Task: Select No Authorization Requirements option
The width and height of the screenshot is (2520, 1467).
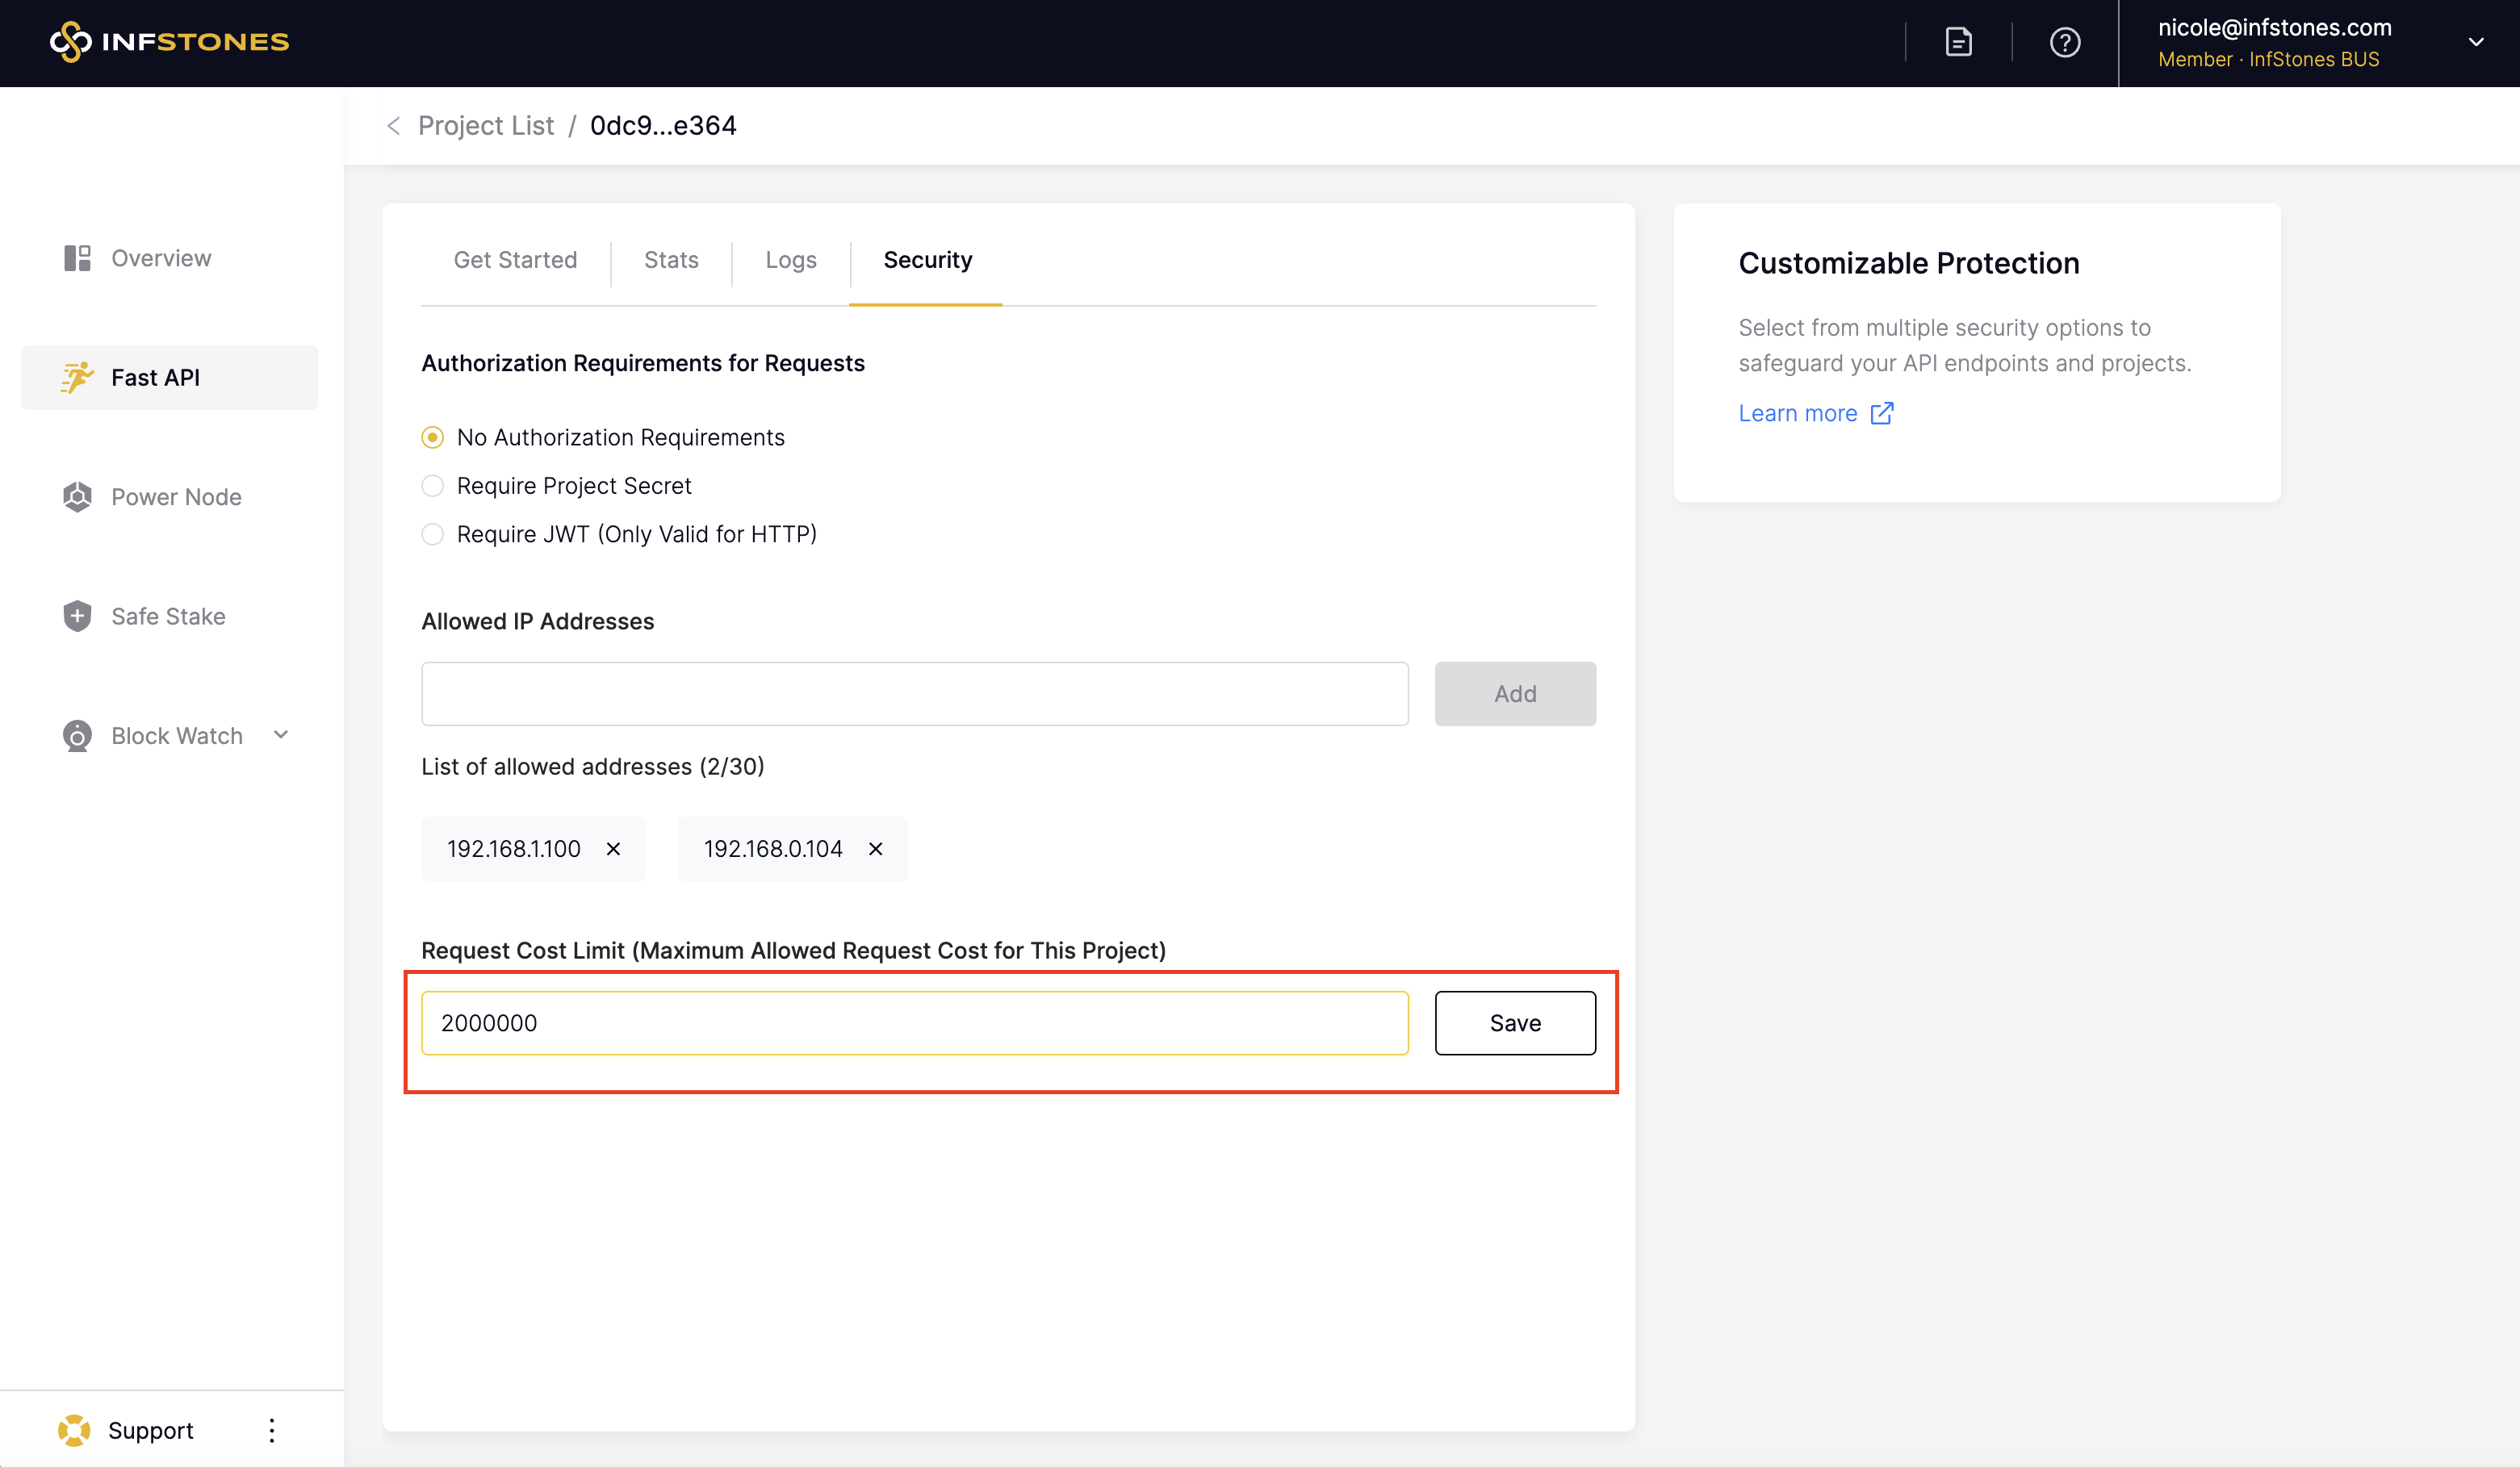Action: tap(432, 437)
